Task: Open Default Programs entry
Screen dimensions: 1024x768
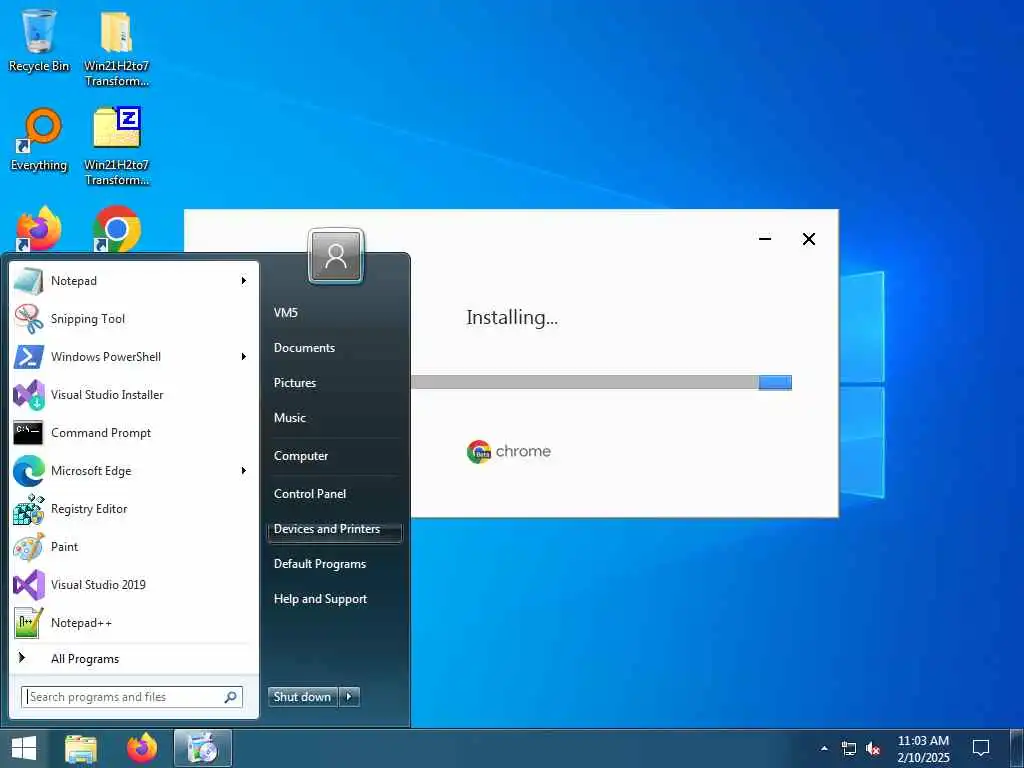Action: 319,564
